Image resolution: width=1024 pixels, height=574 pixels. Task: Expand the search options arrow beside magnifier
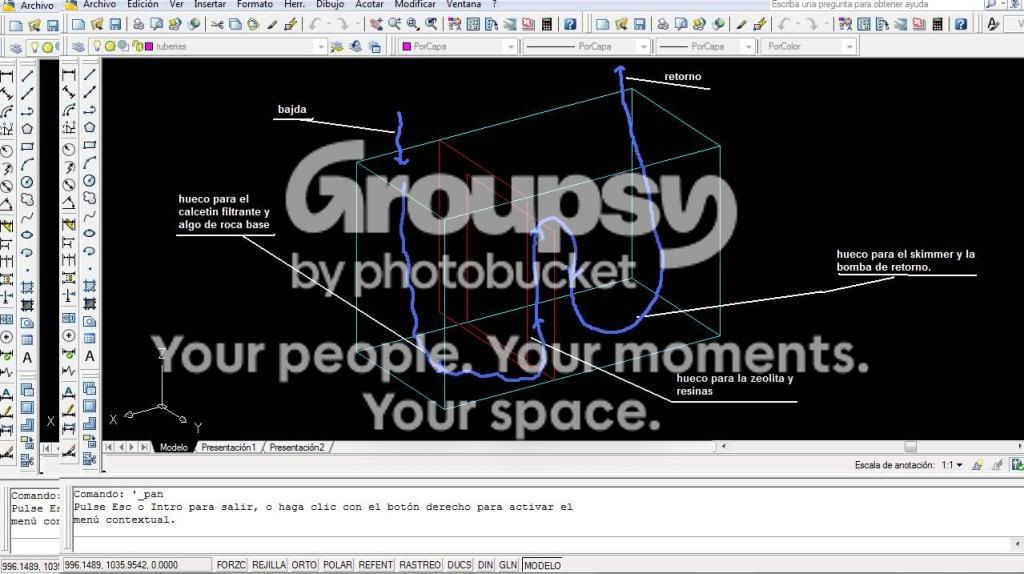pos(1003,4)
